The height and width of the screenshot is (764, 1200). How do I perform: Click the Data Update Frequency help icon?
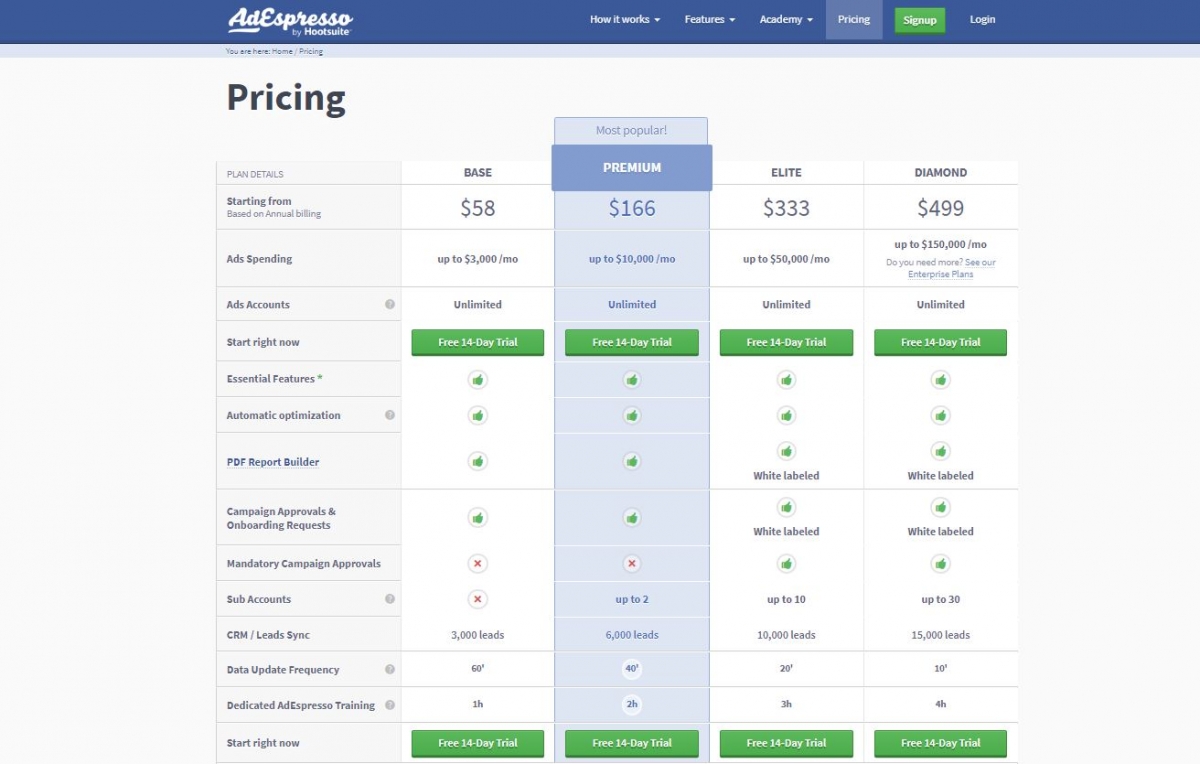pos(390,670)
